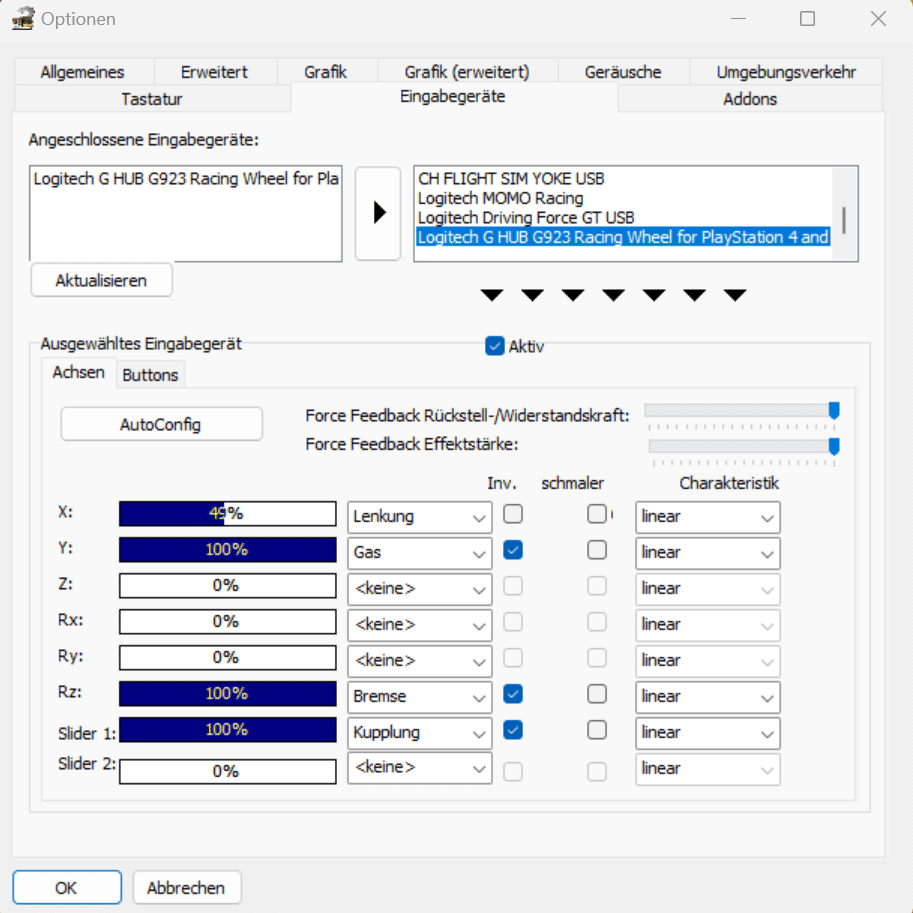Viewport: 913px width, 913px height.
Task: Click the last black down-arrow triangle
Action: pyautogui.click(x=735, y=295)
